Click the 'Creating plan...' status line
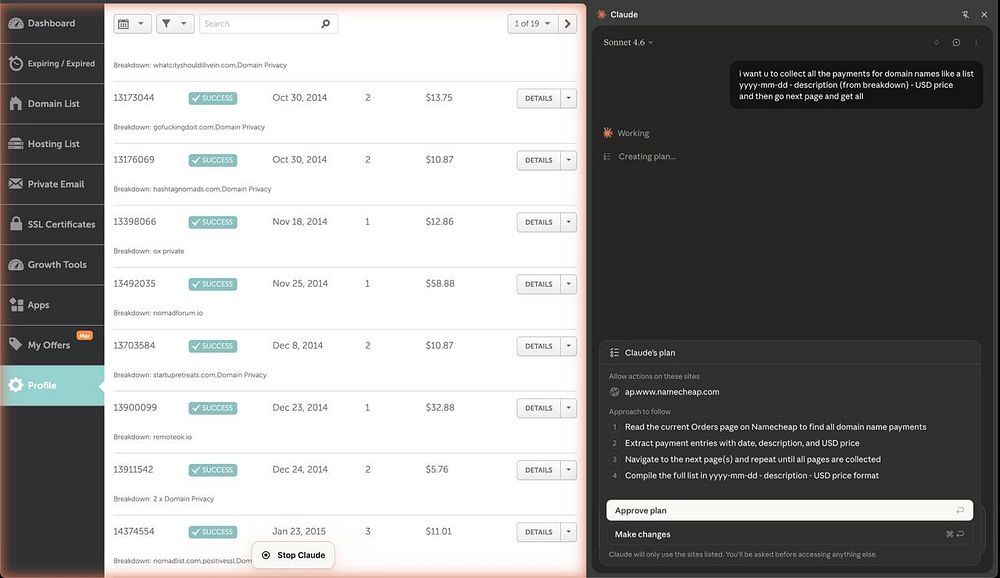The image size is (1000, 578). tap(647, 156)
